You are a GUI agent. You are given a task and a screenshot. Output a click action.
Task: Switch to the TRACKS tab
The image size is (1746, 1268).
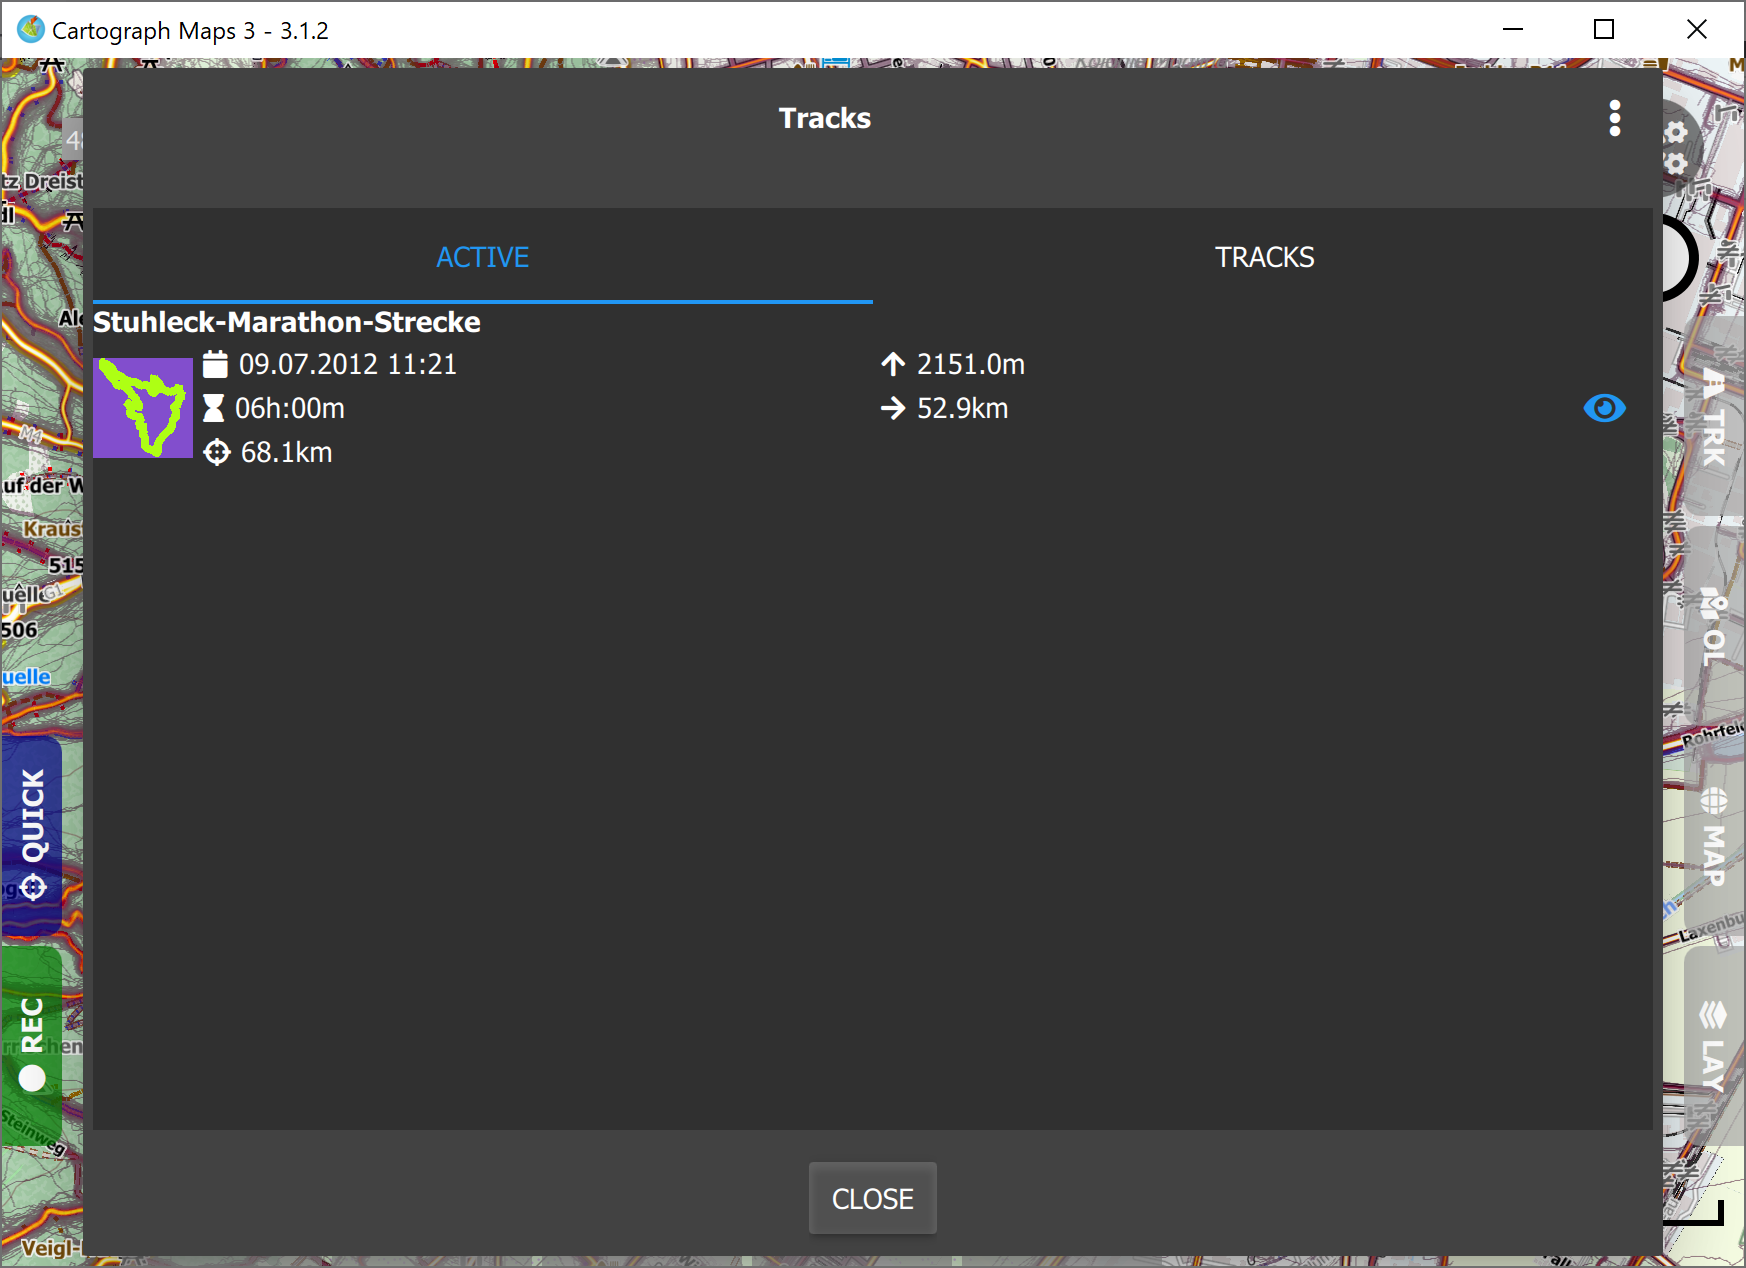tap(1263, 257)
